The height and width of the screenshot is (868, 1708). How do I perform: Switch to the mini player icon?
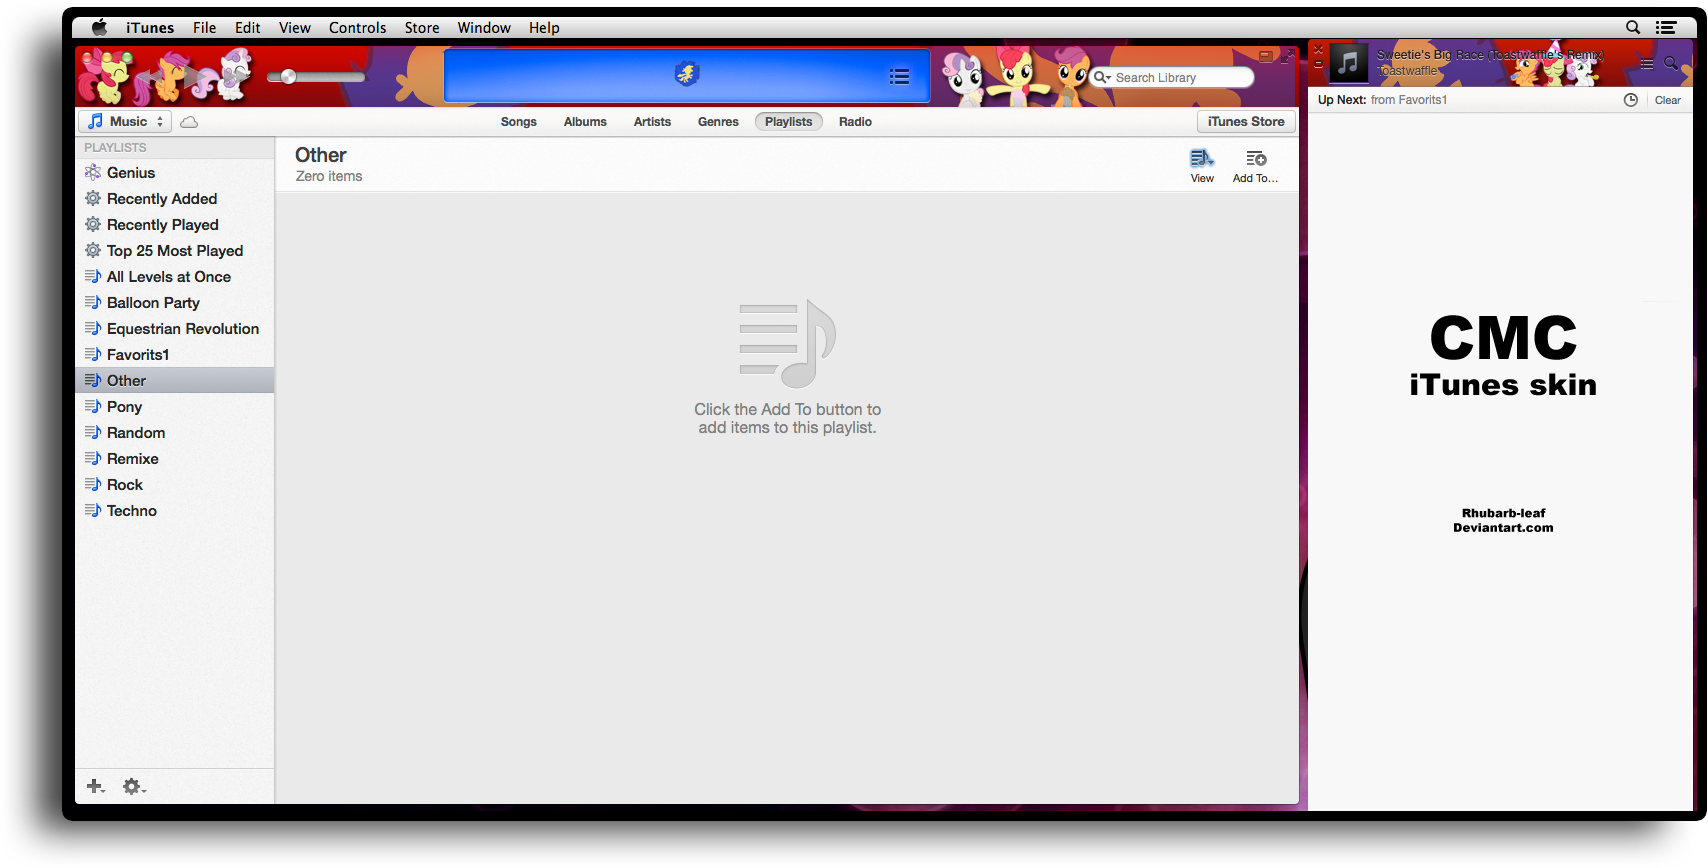pos(1265,56)
